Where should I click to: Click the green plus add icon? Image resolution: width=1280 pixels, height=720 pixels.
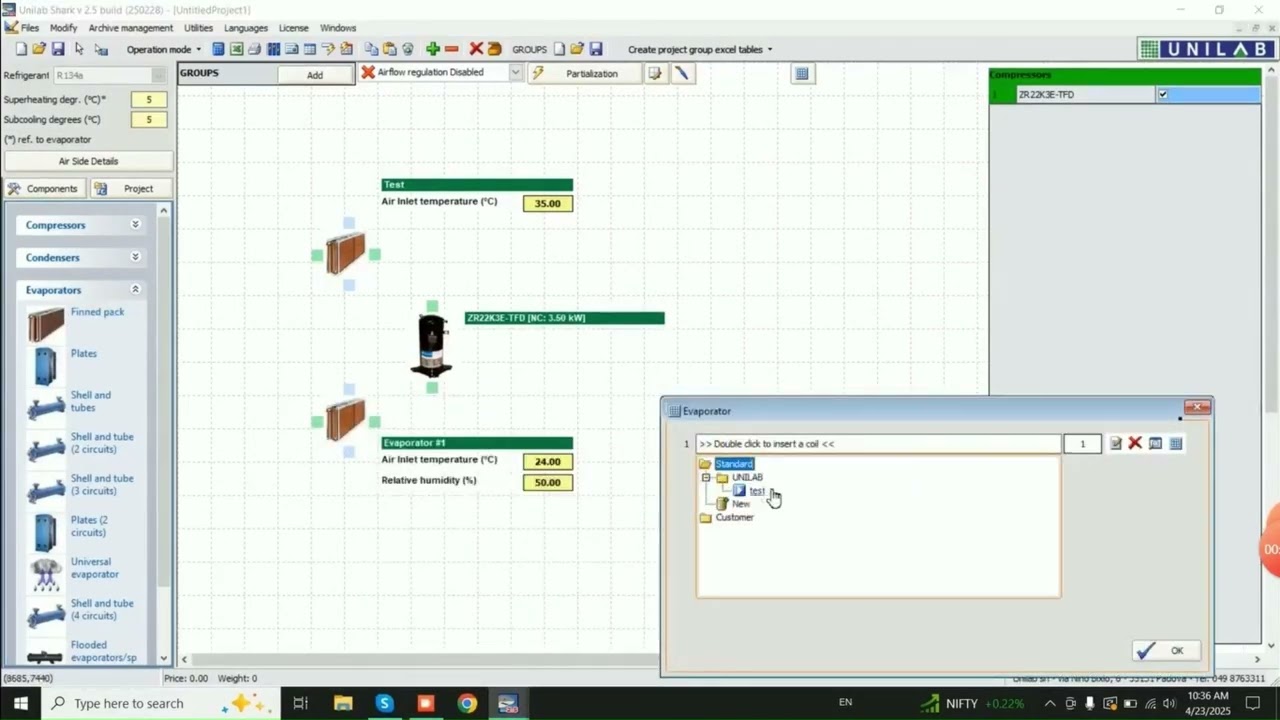coord(433,49)
